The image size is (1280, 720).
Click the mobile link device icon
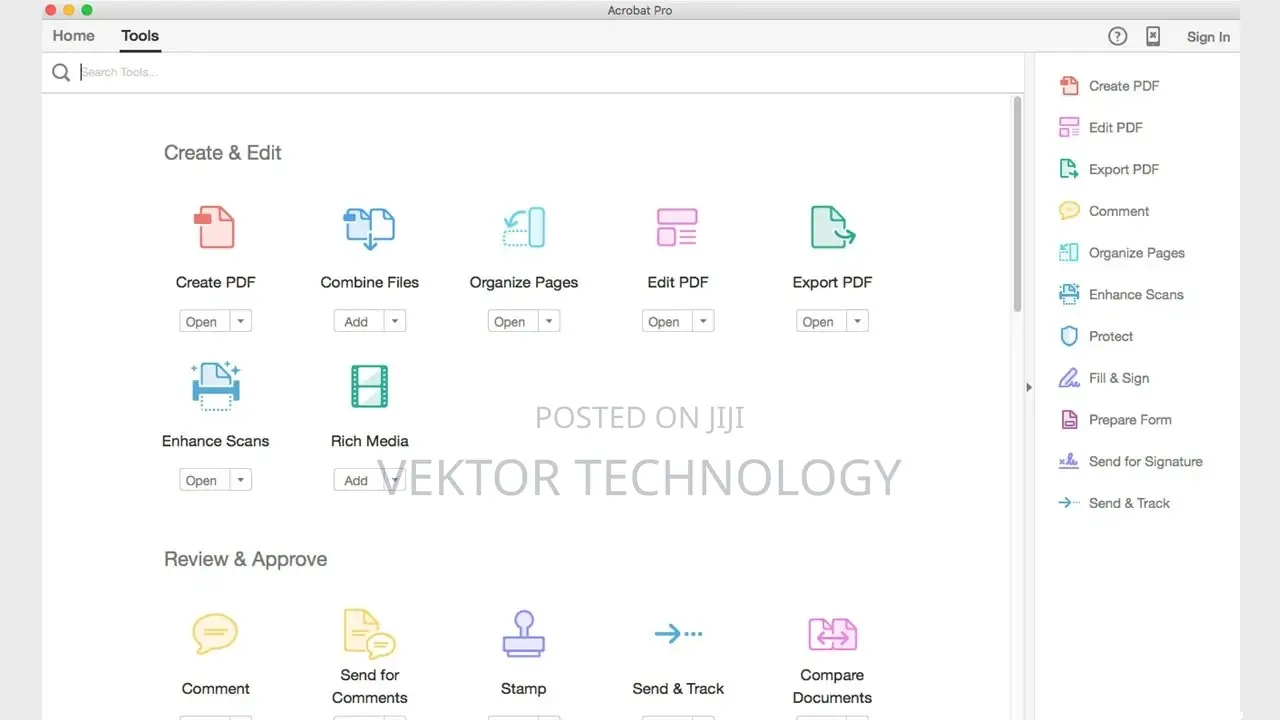point(1153,36)
